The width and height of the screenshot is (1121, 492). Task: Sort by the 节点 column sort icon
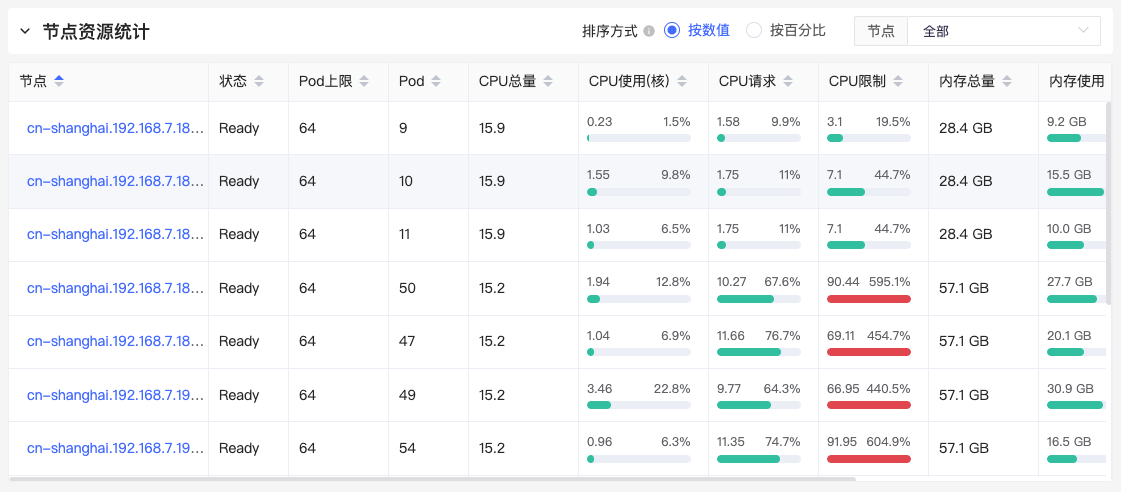coord(59,82)
